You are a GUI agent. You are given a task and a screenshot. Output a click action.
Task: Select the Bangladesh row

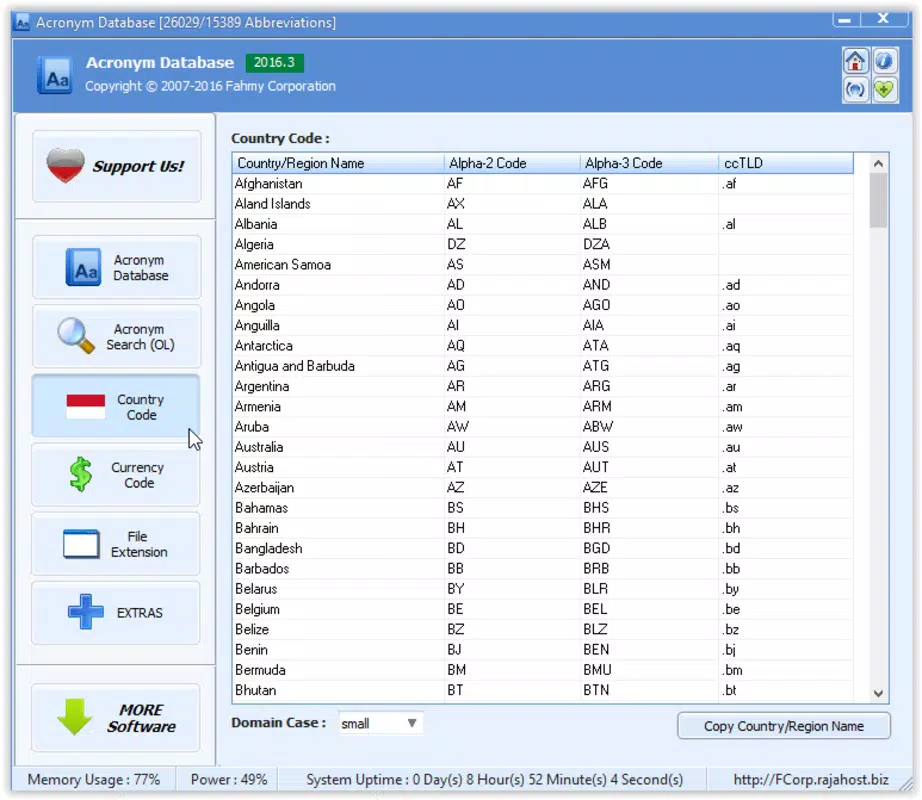pos(543,548)
